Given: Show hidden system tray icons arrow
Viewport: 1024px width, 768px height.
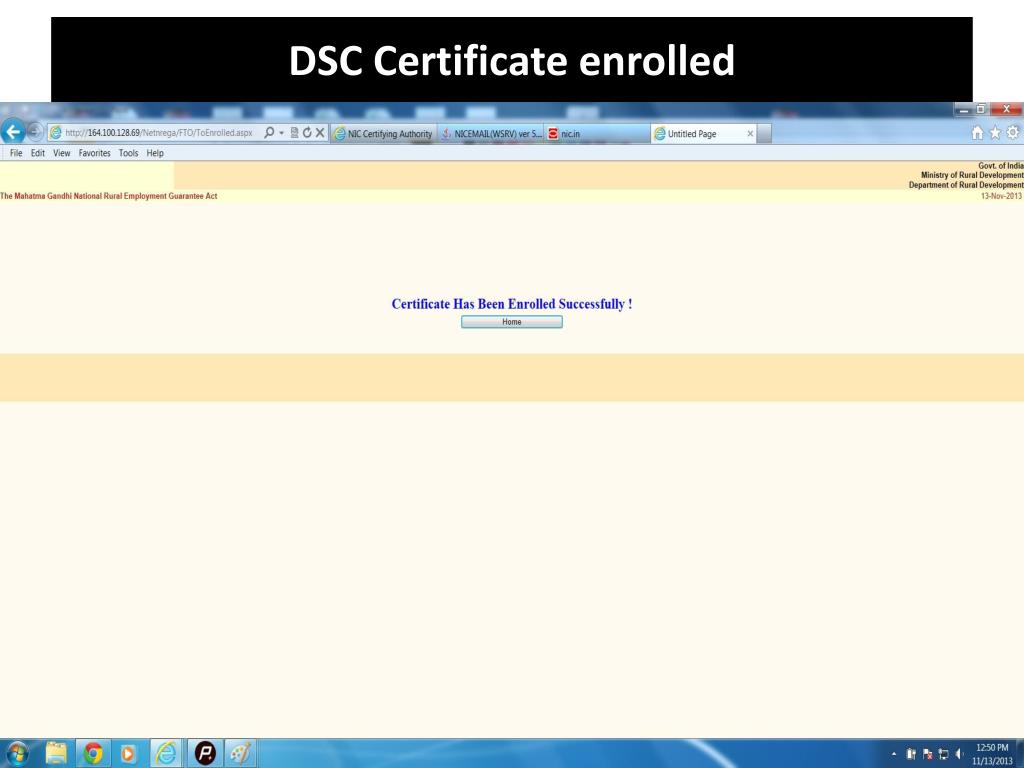Looking at the screenshot, I should tap(894, 754).
